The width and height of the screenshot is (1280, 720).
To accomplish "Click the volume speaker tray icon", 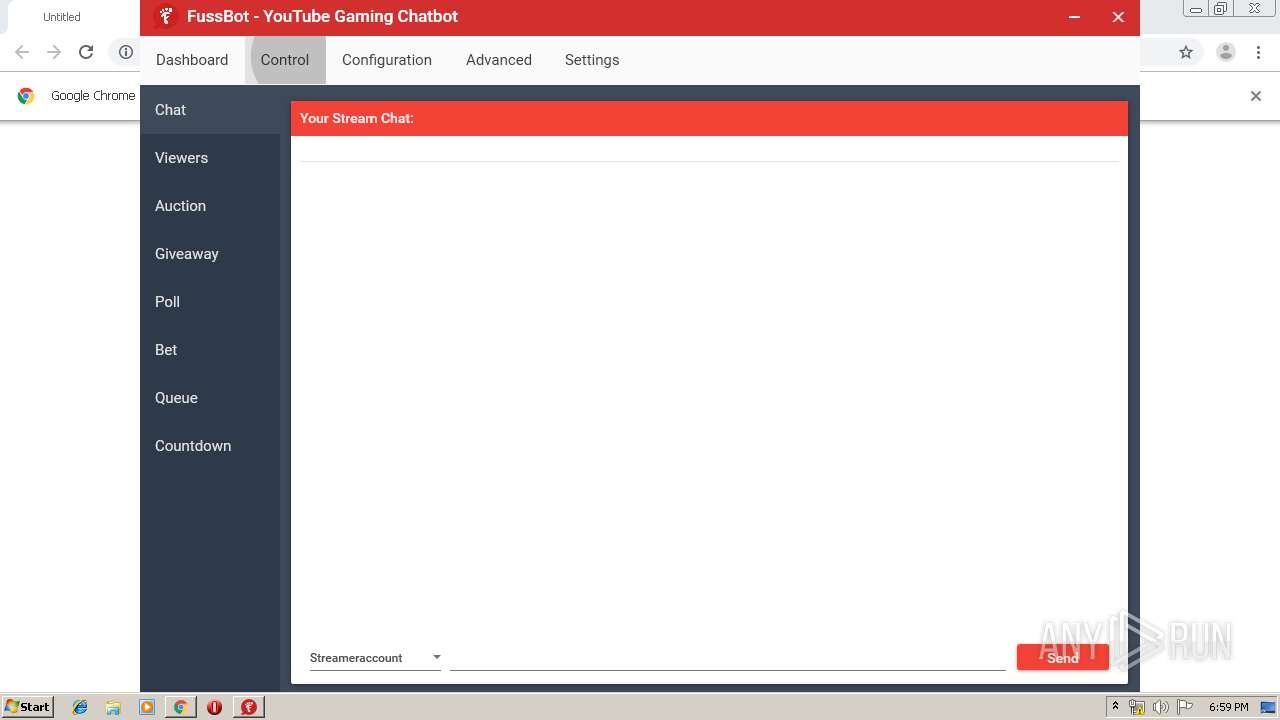I will click(x=1160, y=707).
